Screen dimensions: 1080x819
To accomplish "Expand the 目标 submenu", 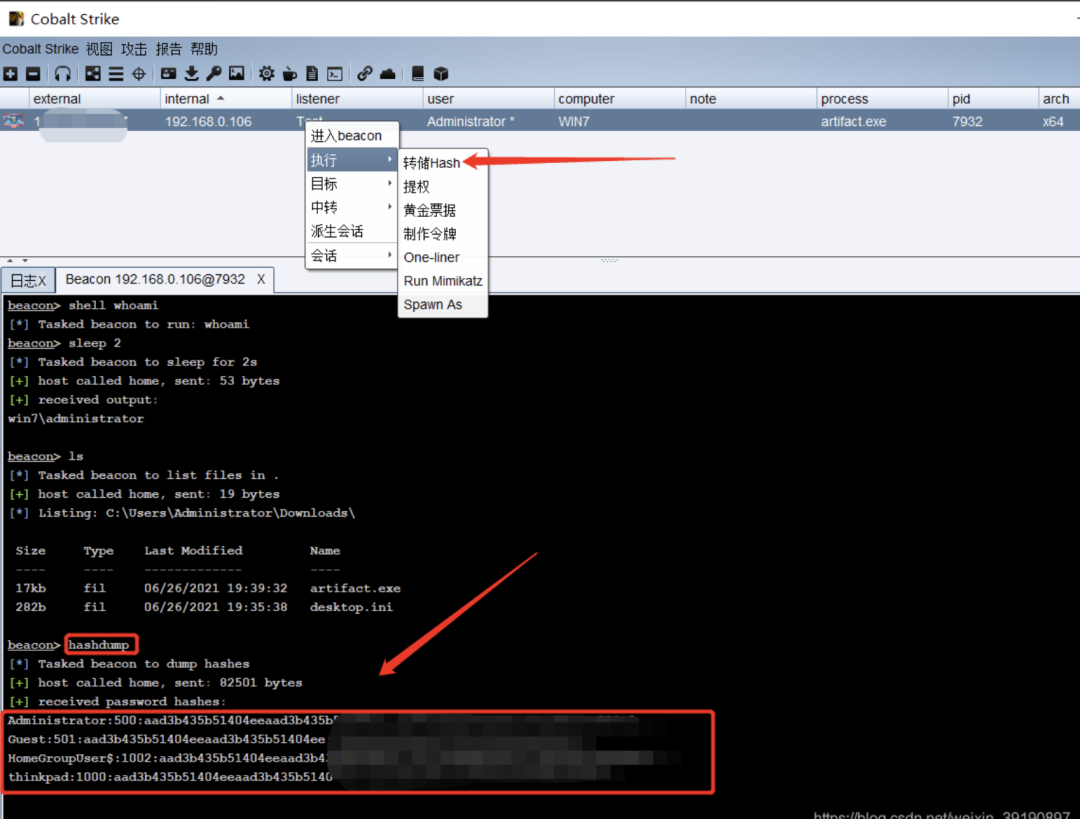I will [352, 184].
